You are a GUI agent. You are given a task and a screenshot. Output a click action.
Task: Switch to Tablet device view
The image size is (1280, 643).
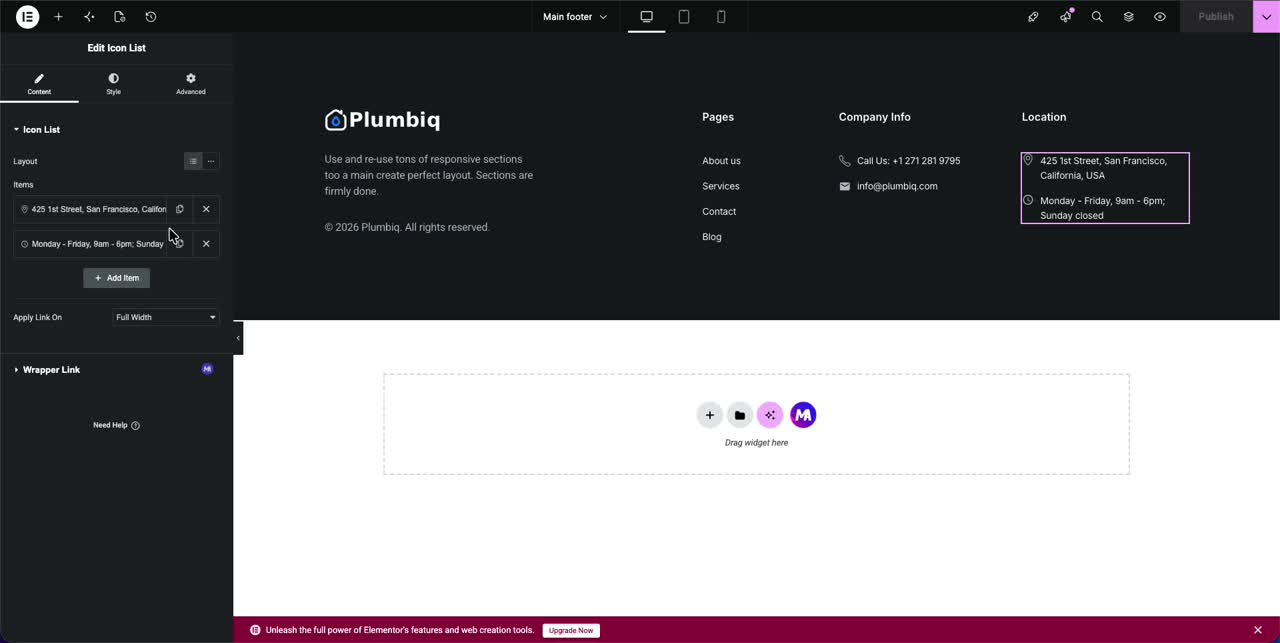pyautogui.click(x=684, y=17)
